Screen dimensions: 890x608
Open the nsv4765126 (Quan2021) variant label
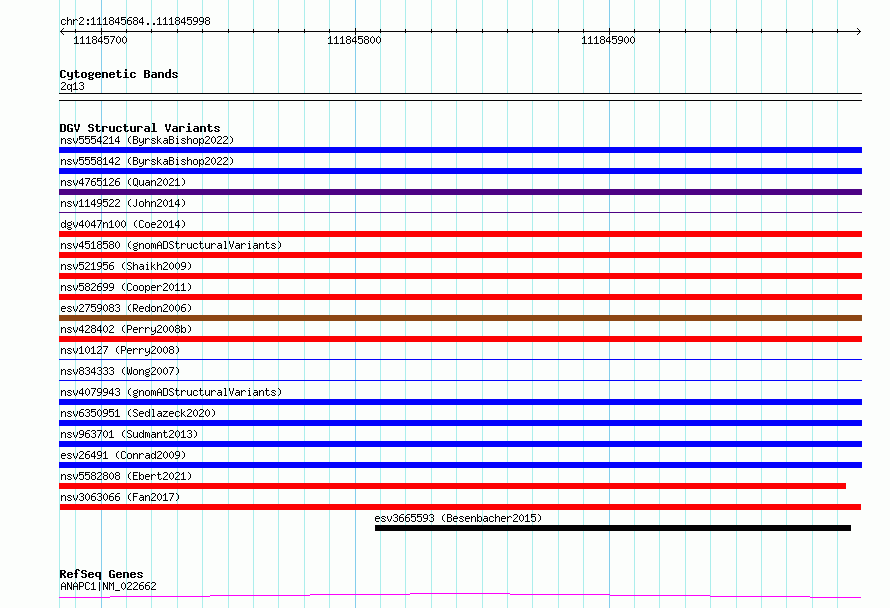pos(123,182)
